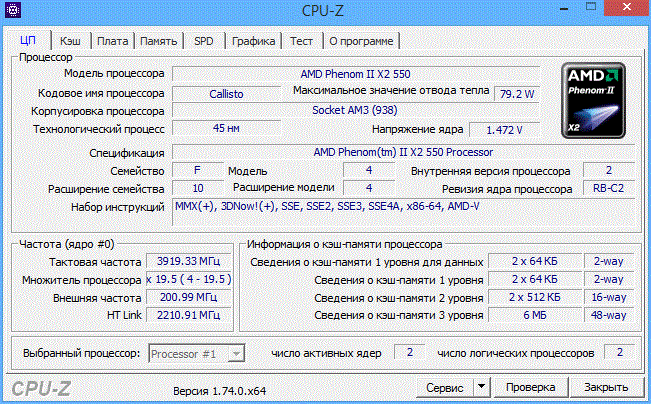Select the AMD Phenom II X2 550 model field
The height and width of the screenshot is (404, 651).
pos(356,74)
